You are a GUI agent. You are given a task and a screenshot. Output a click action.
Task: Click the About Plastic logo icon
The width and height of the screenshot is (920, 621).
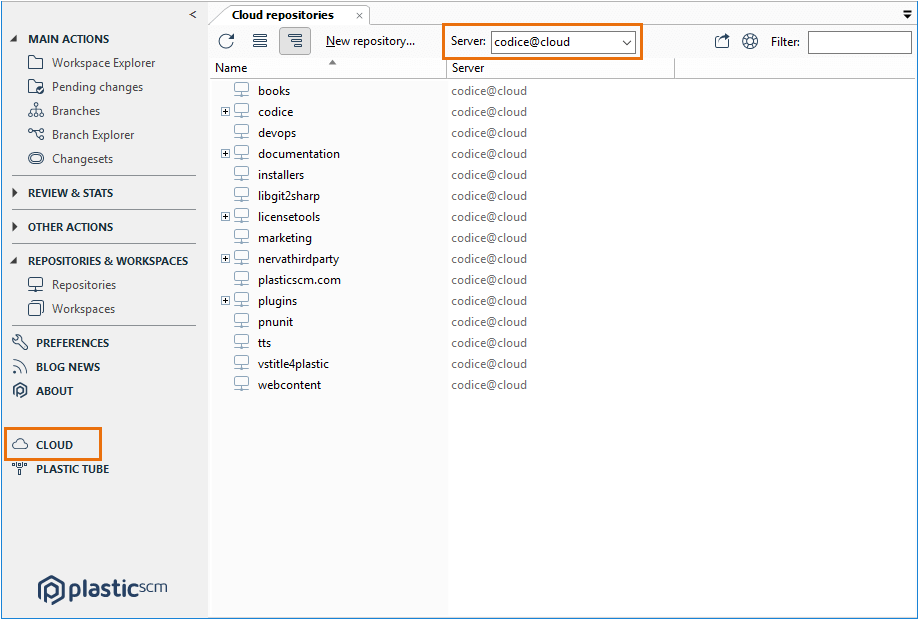20,391
